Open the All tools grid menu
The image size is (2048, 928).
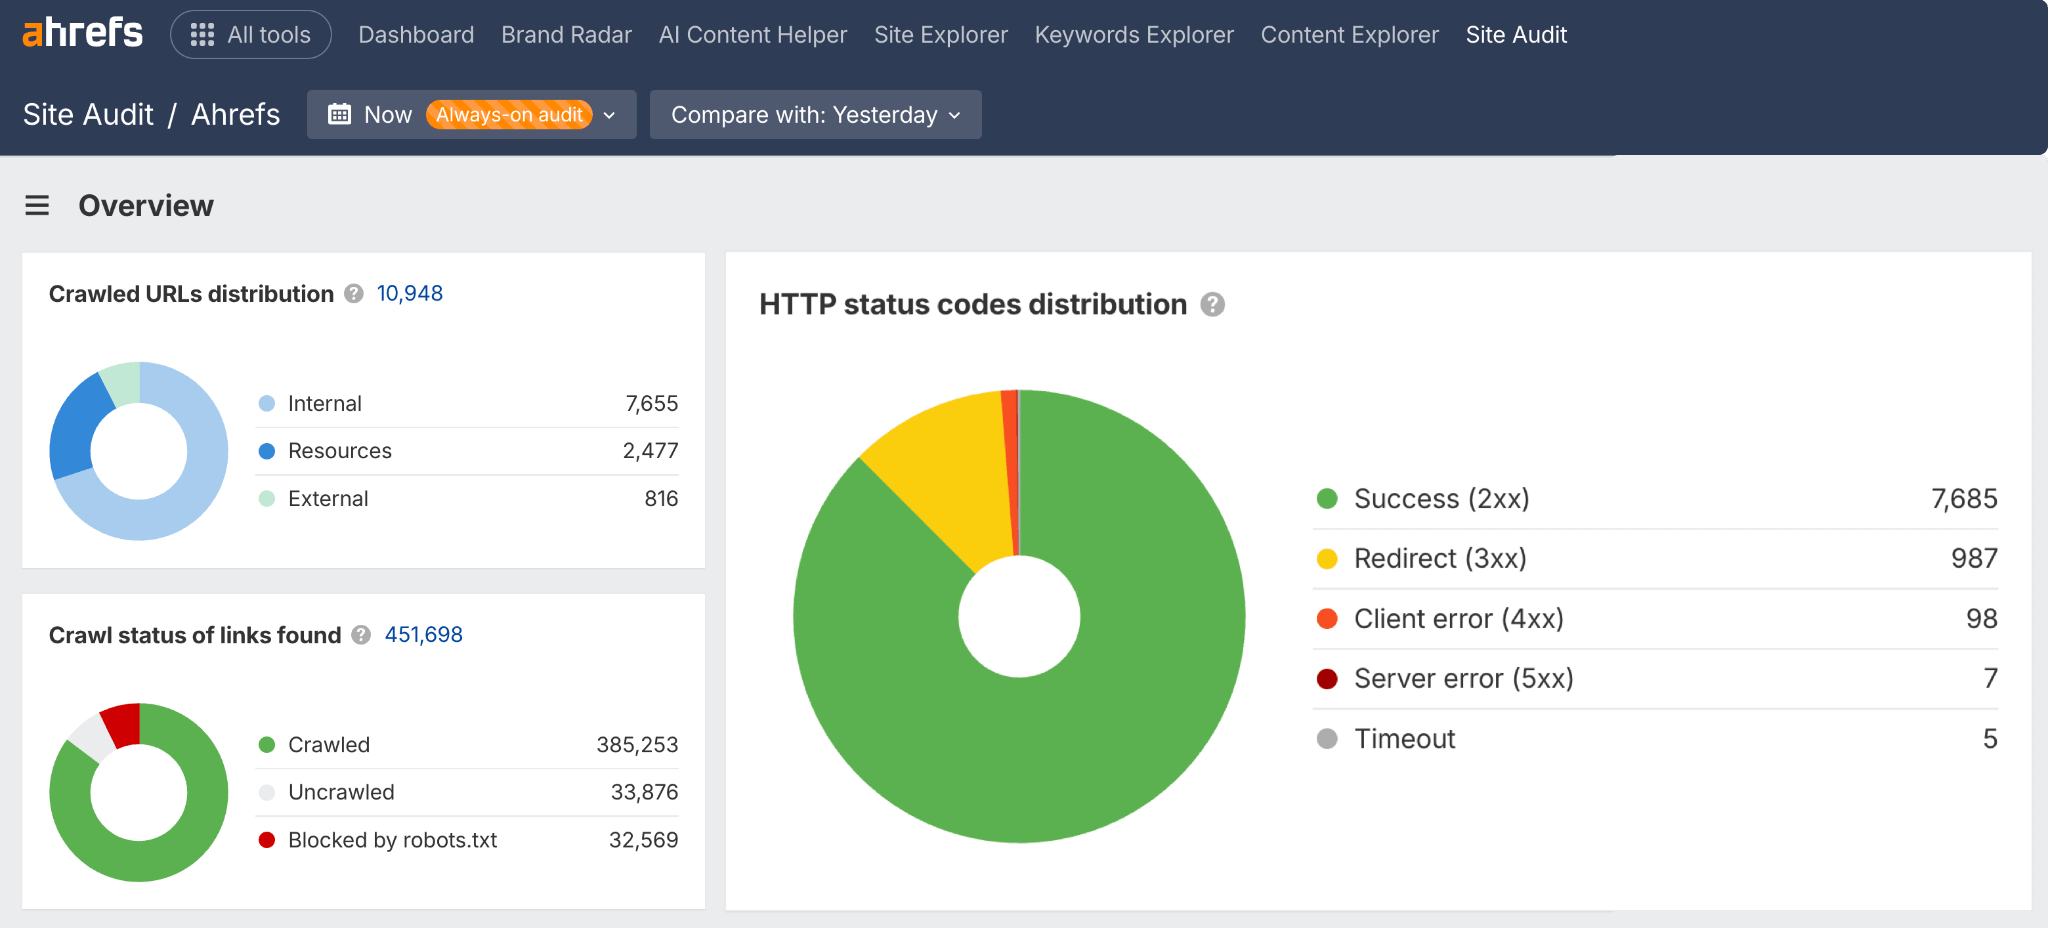tap(250, 34)
